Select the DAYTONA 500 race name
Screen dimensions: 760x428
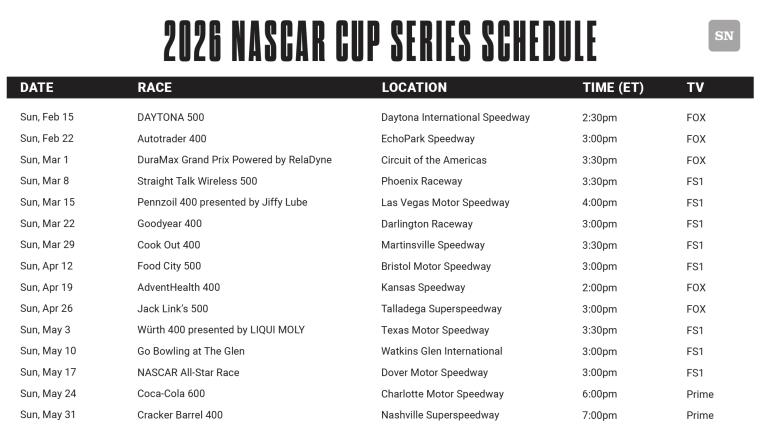(x=170, y=118)
